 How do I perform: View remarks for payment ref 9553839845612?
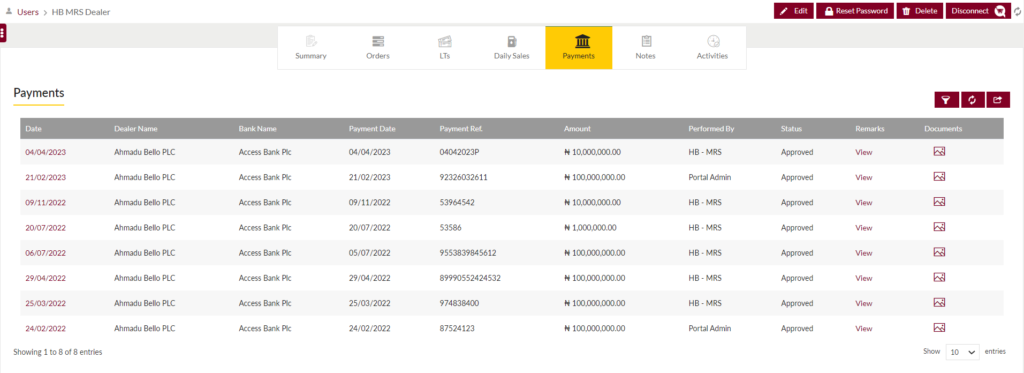click(x=863, y=253)
